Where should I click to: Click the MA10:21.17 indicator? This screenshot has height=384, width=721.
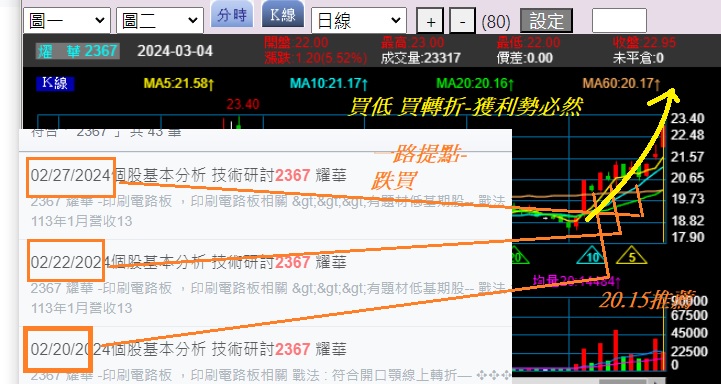tap(329, 84)
